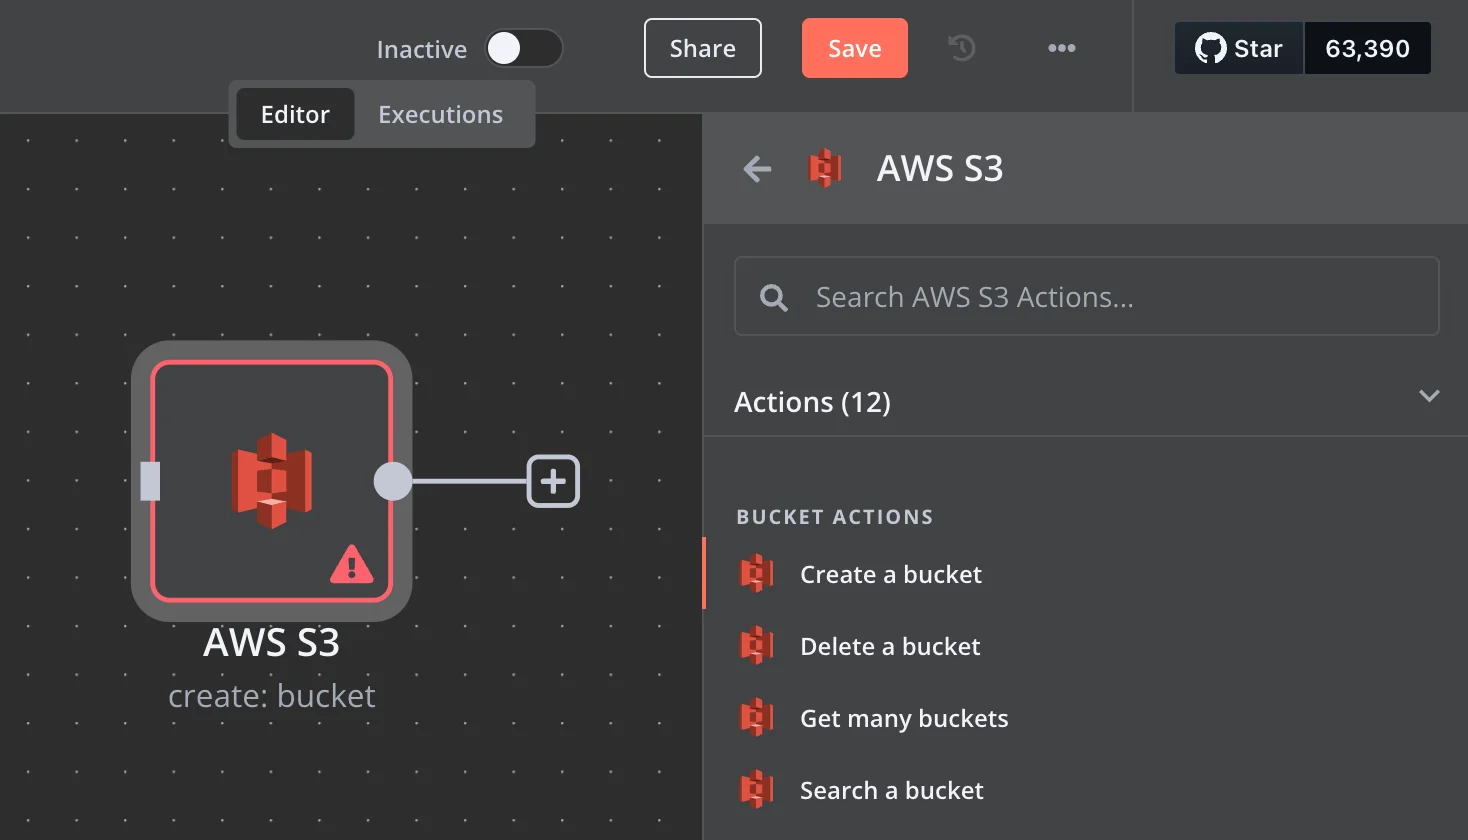
Task: Collapse the Actions (12) section chevron
Action: (1429, 396)
